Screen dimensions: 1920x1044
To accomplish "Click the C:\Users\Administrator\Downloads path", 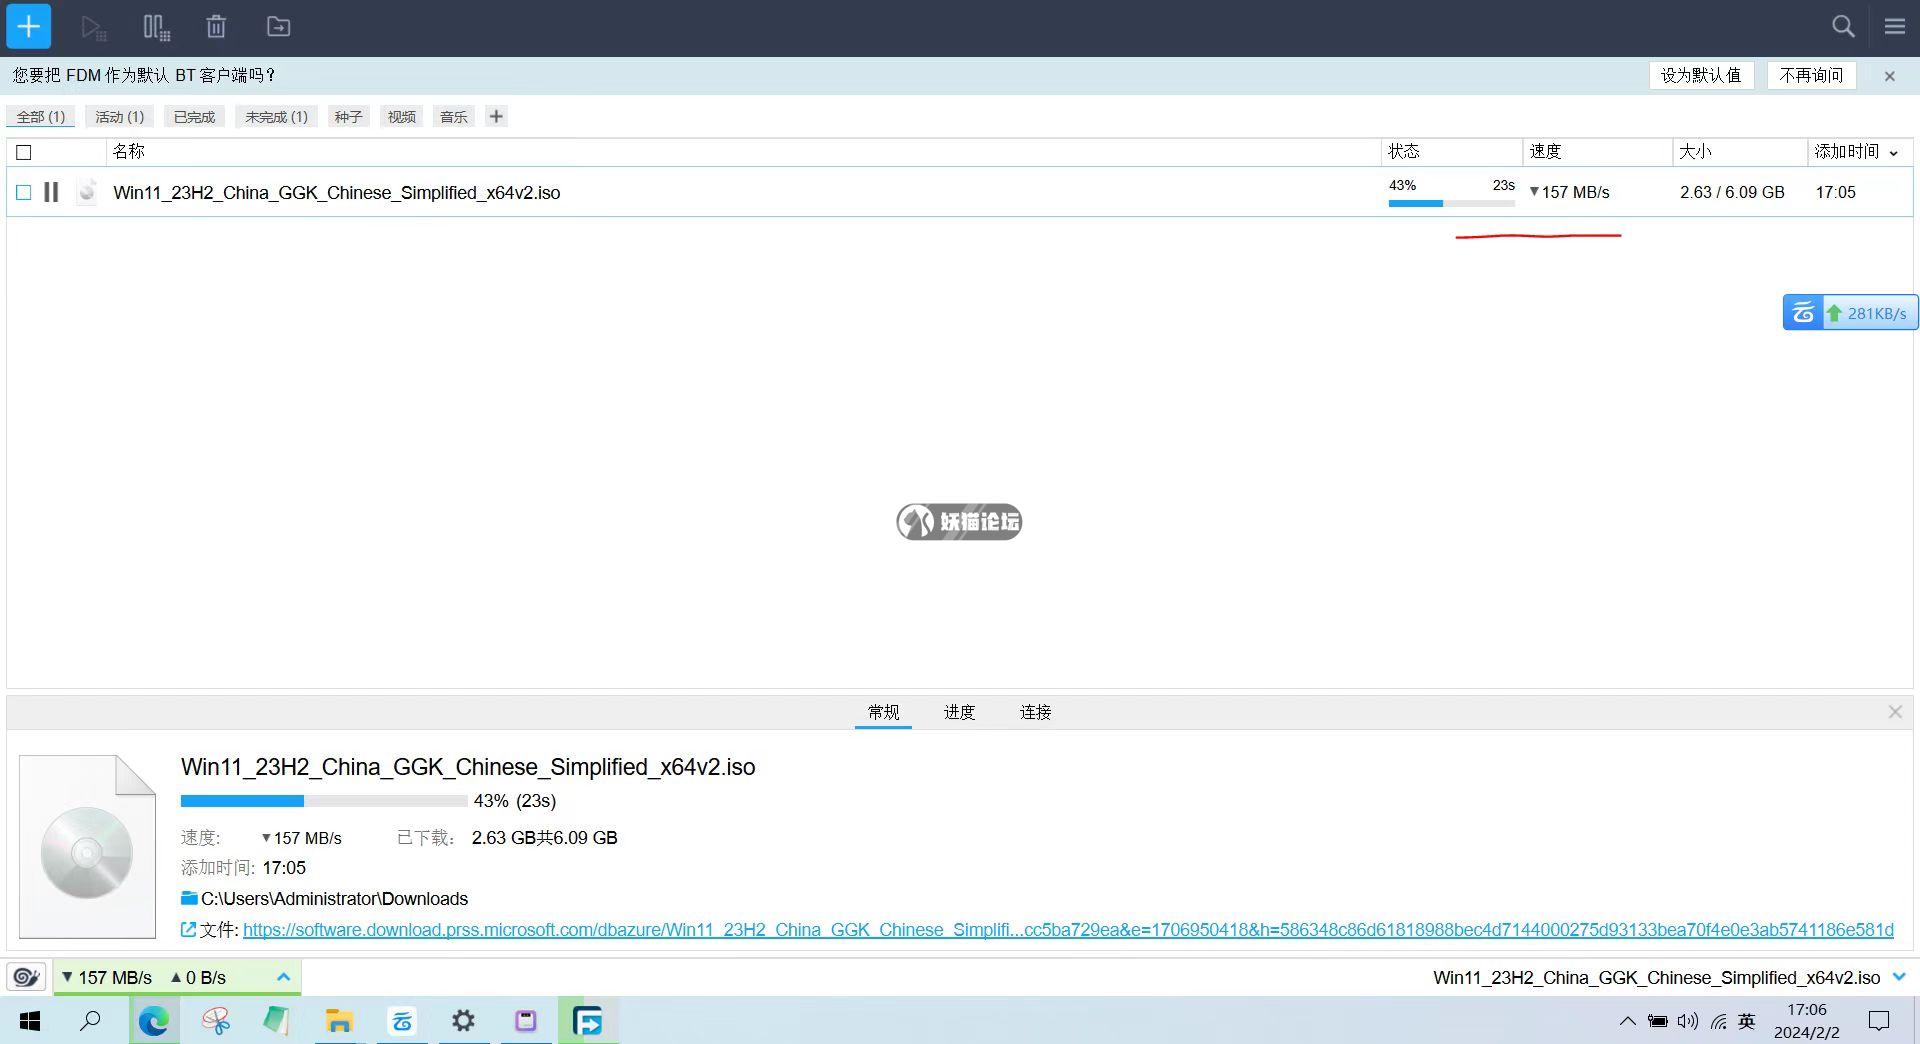I will click(x=334, y=898).
